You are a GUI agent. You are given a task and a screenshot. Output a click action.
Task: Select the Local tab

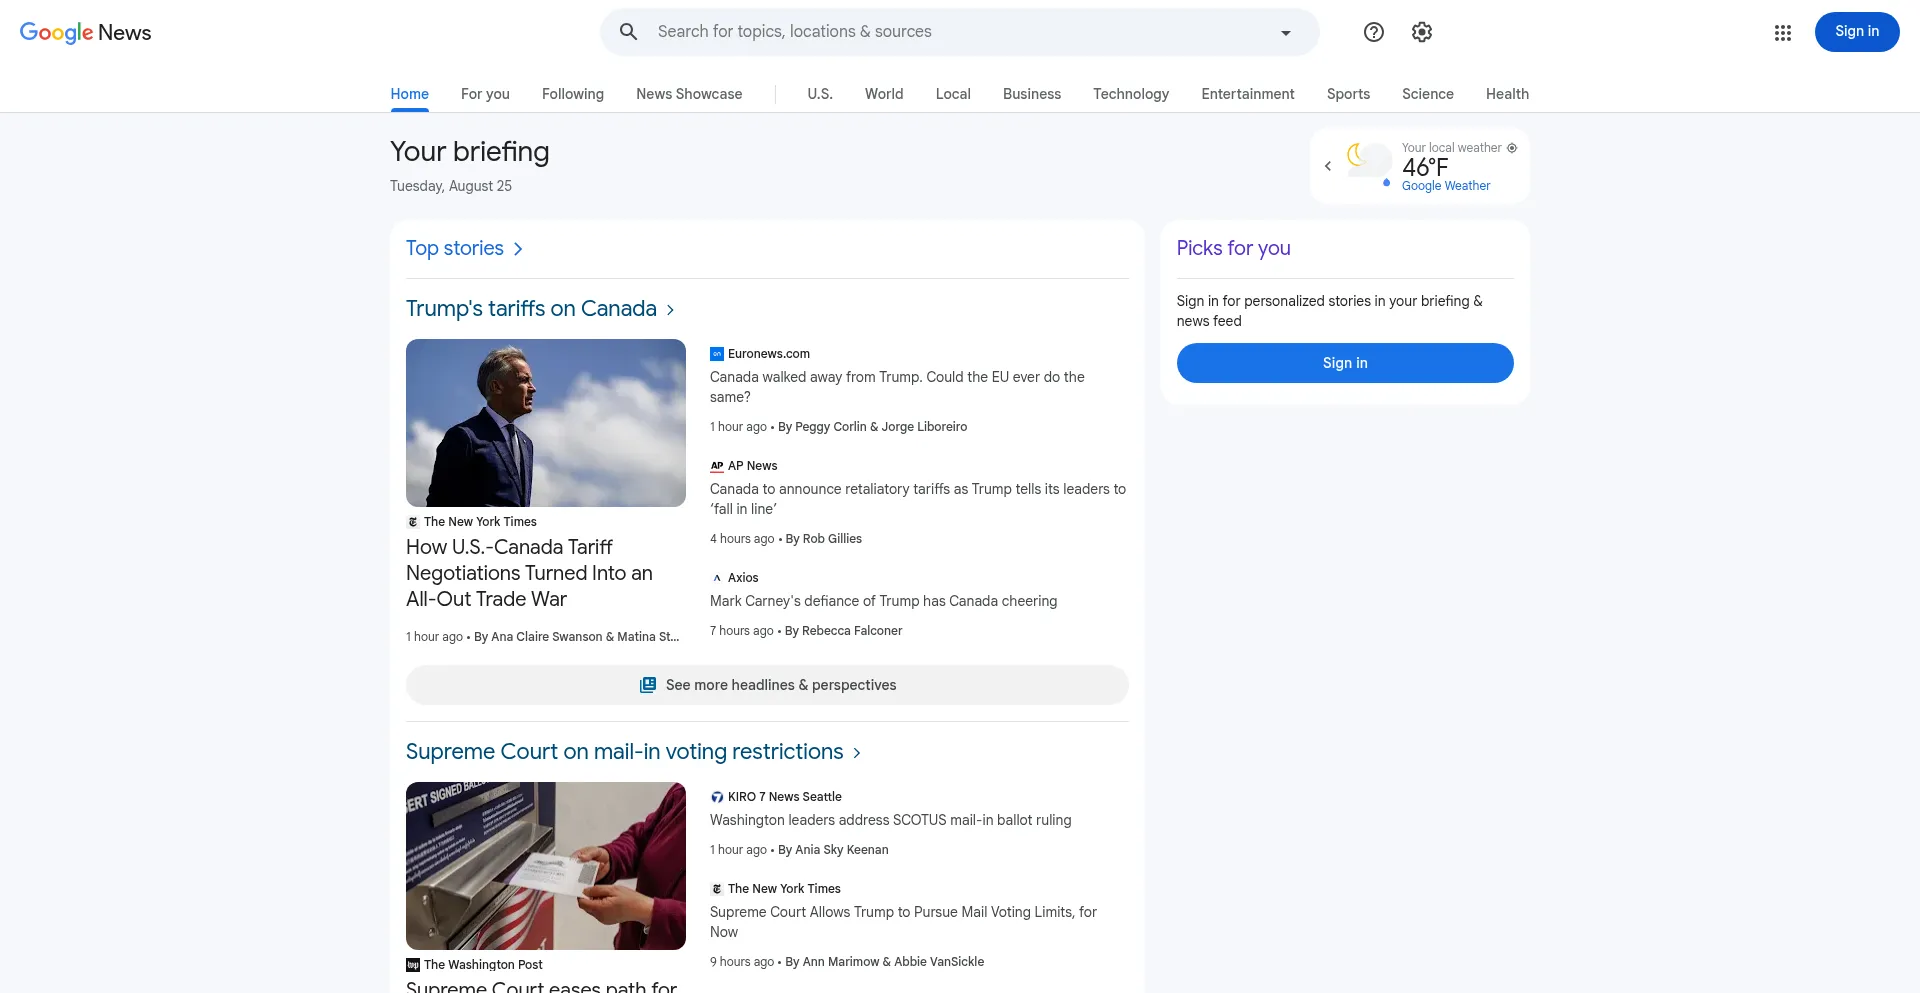click(x=953, y=94)
